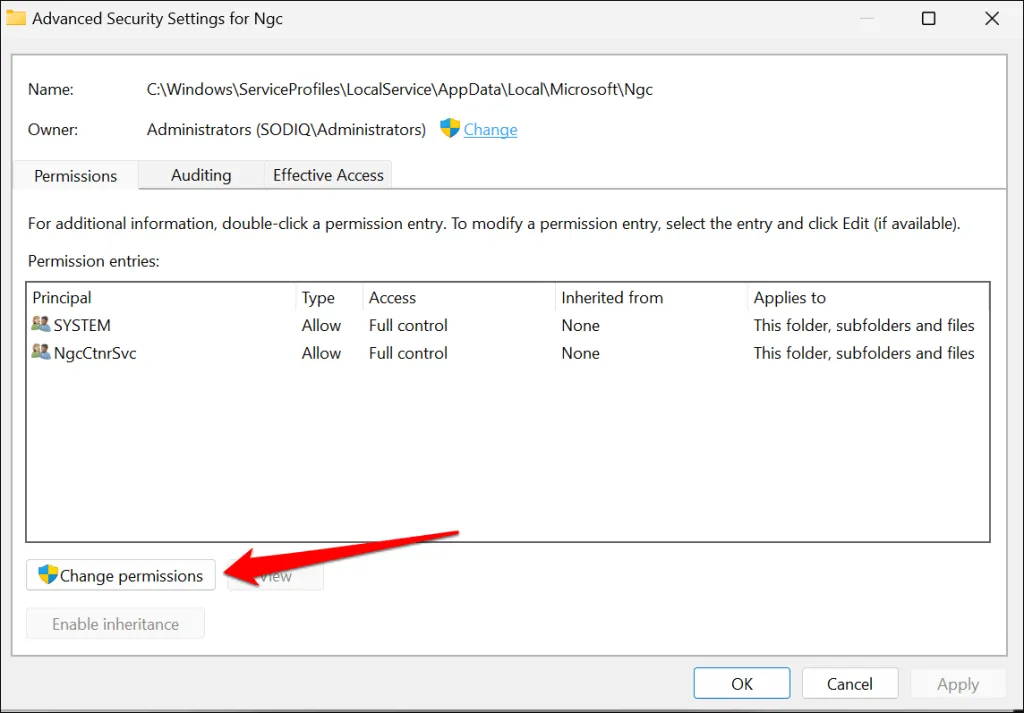Click the shield icon beside the owner Change link
Viewport: 1024px width, 713px height.
point(450,129)
